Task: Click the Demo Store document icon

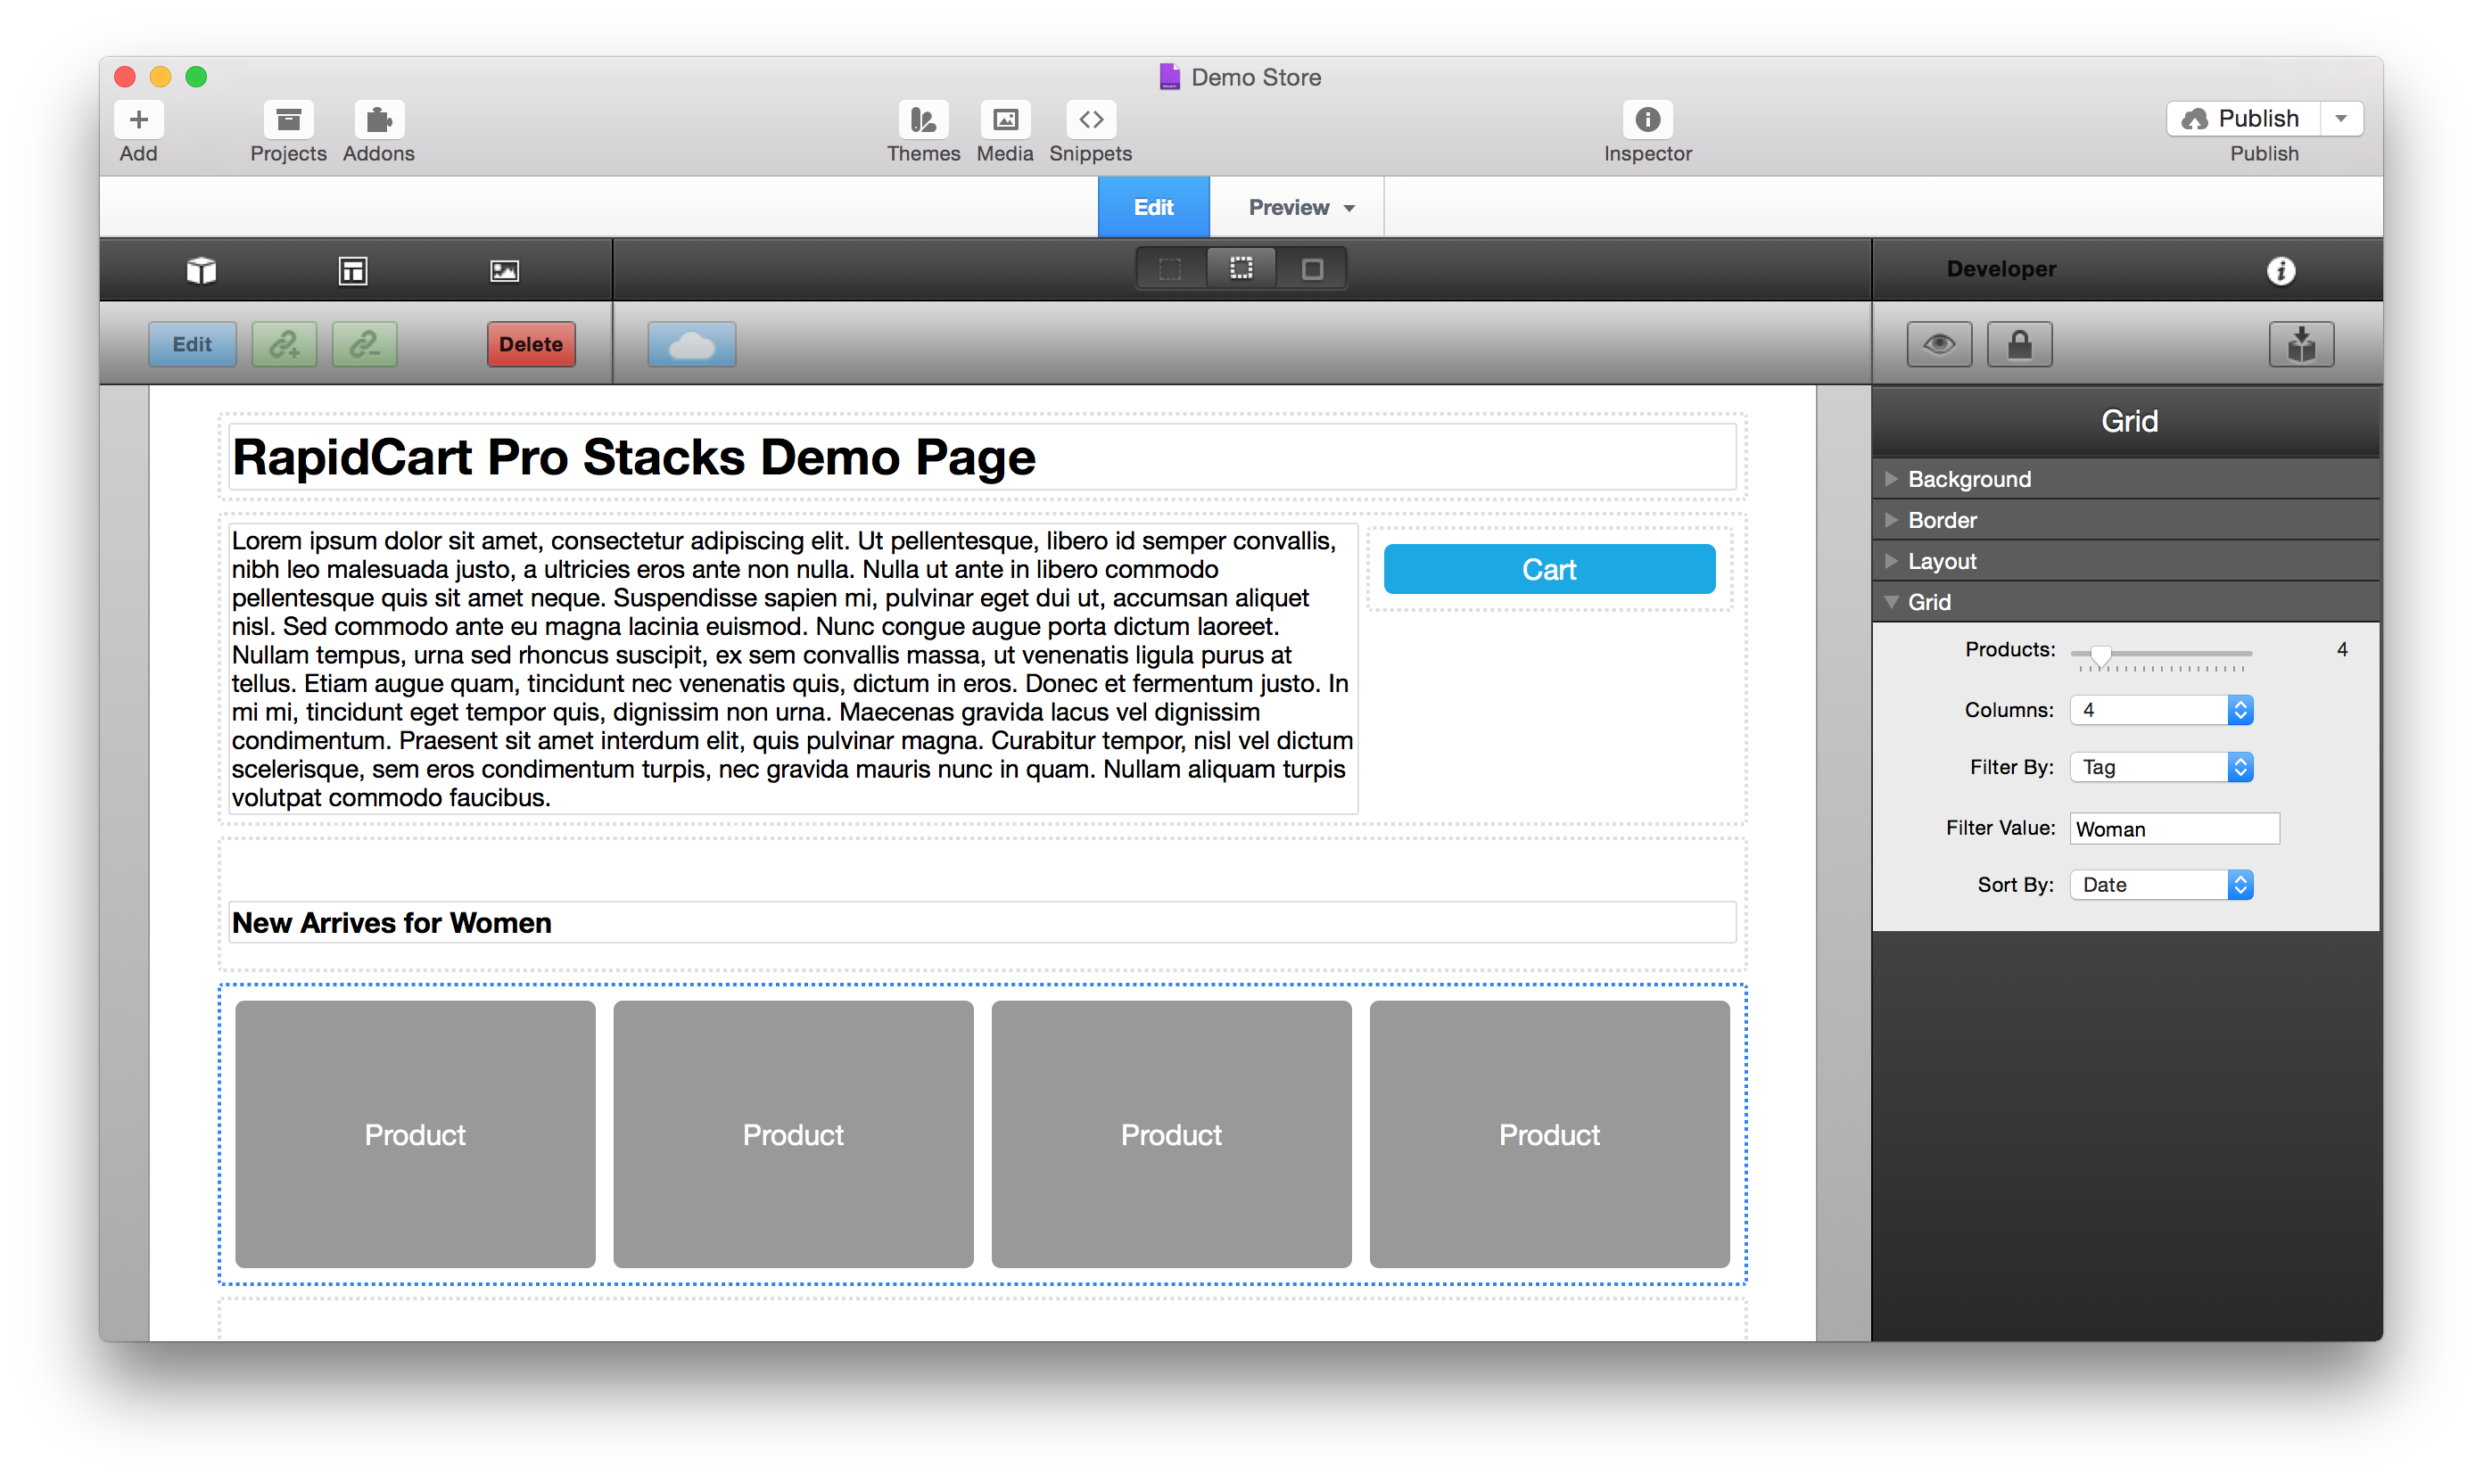Action: 1169,77
